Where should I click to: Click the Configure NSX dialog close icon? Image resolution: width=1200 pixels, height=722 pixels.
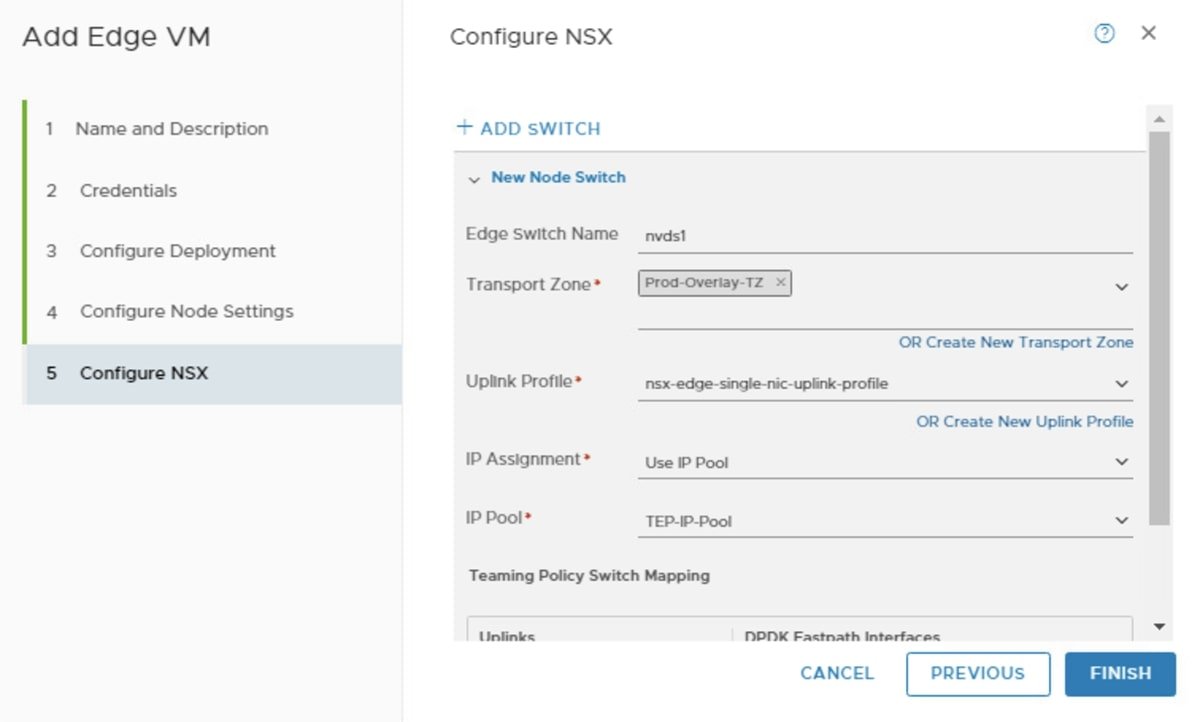1149,33
